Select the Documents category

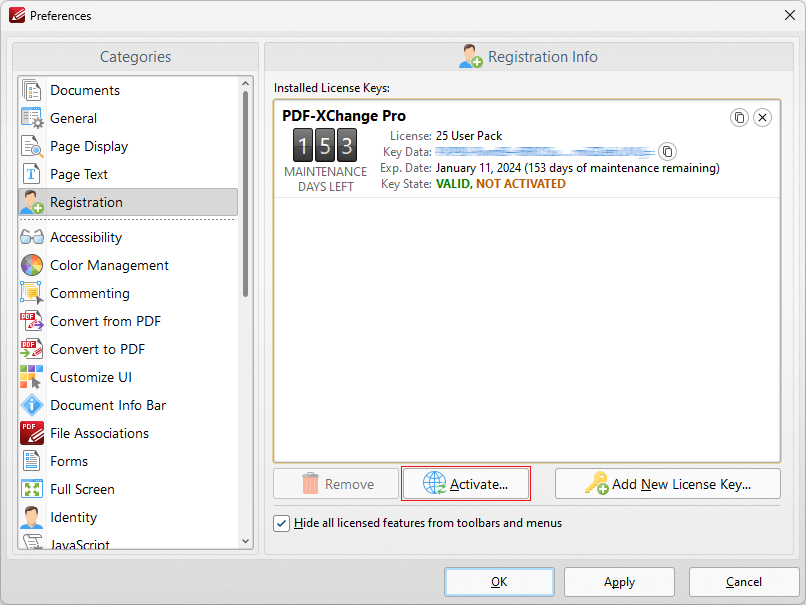128,90
